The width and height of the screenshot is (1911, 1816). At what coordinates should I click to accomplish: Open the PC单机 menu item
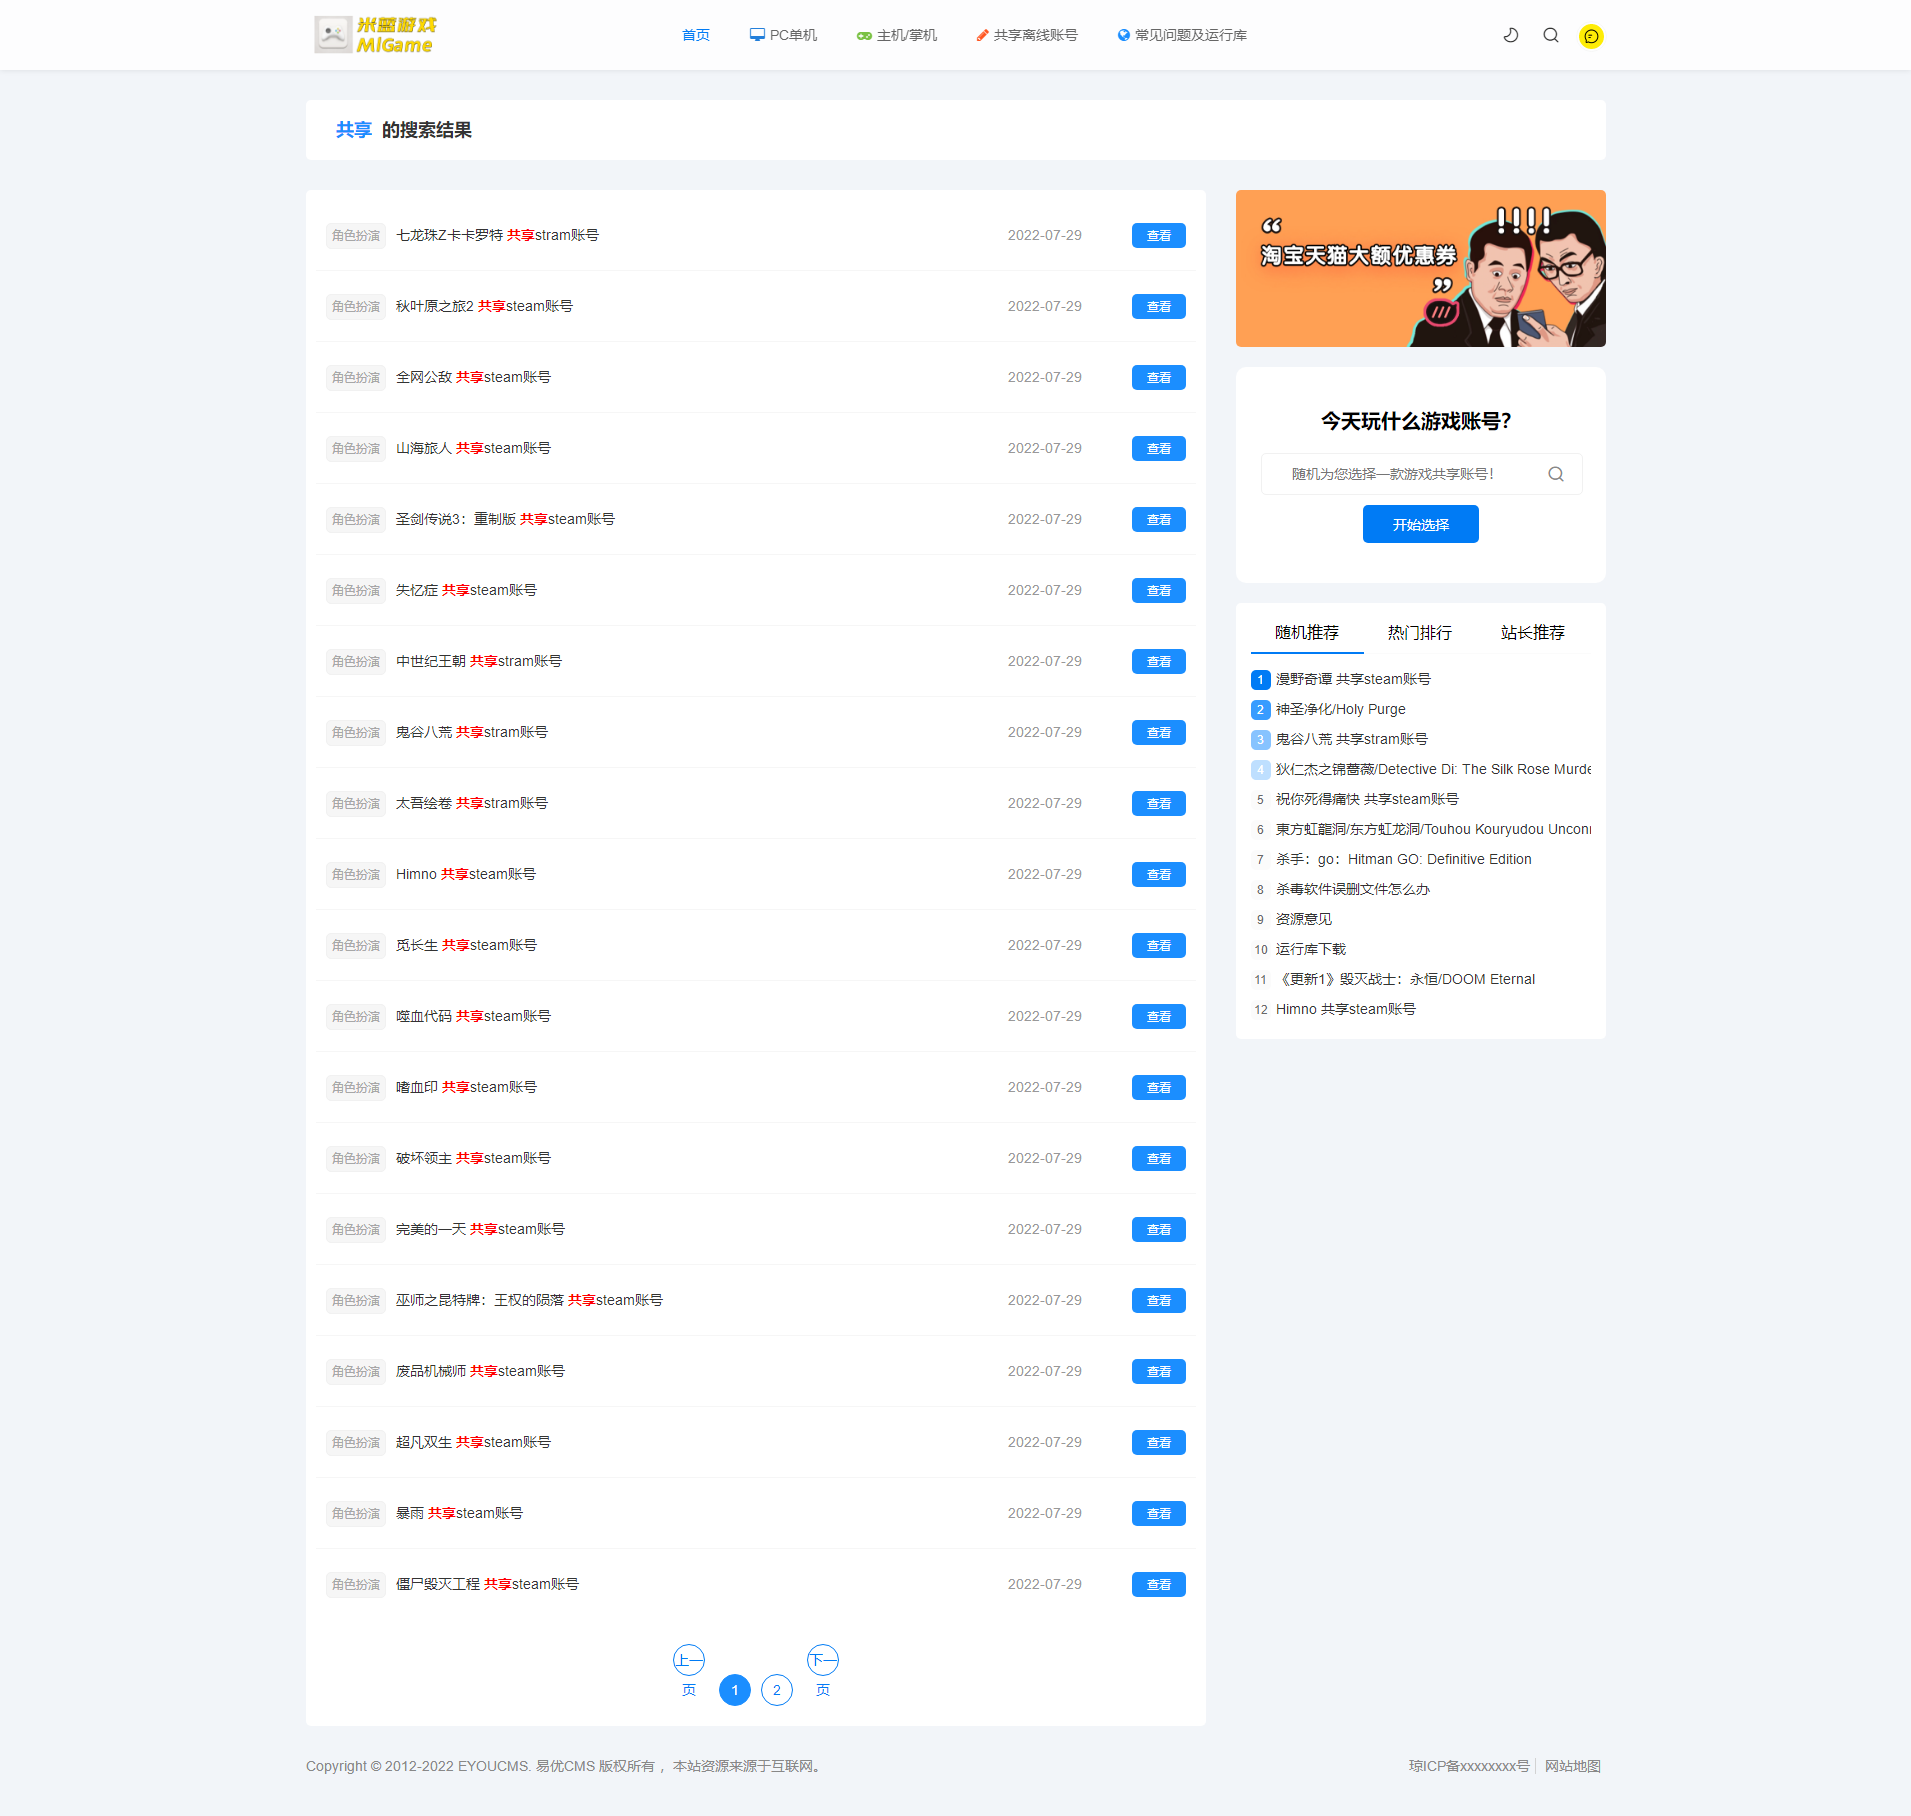[783, 35]
